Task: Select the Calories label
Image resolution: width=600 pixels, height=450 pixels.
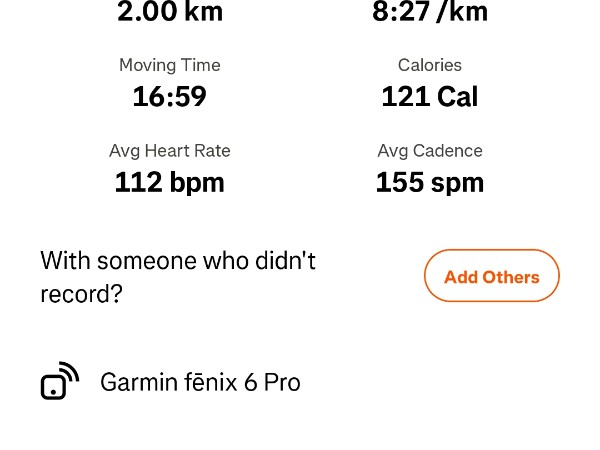Action: coord(430,65)
